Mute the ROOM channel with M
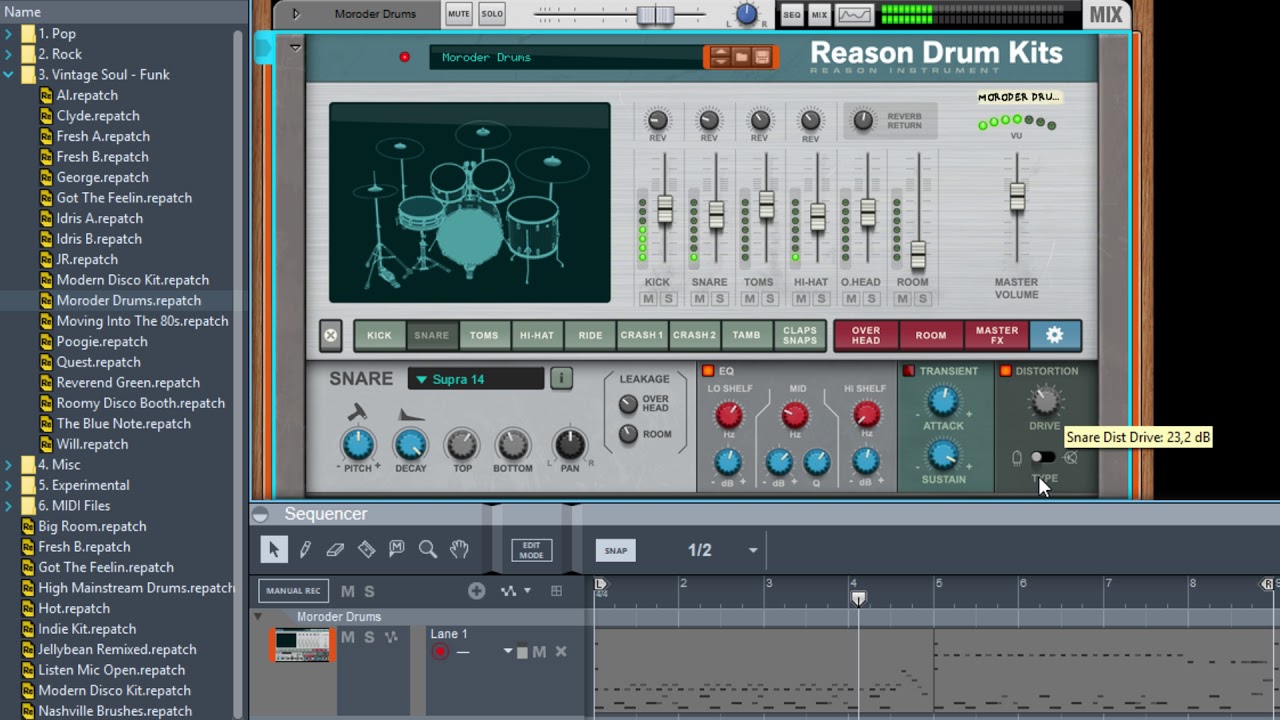The height and width of the screenshot is (720, 1280). 903,299
